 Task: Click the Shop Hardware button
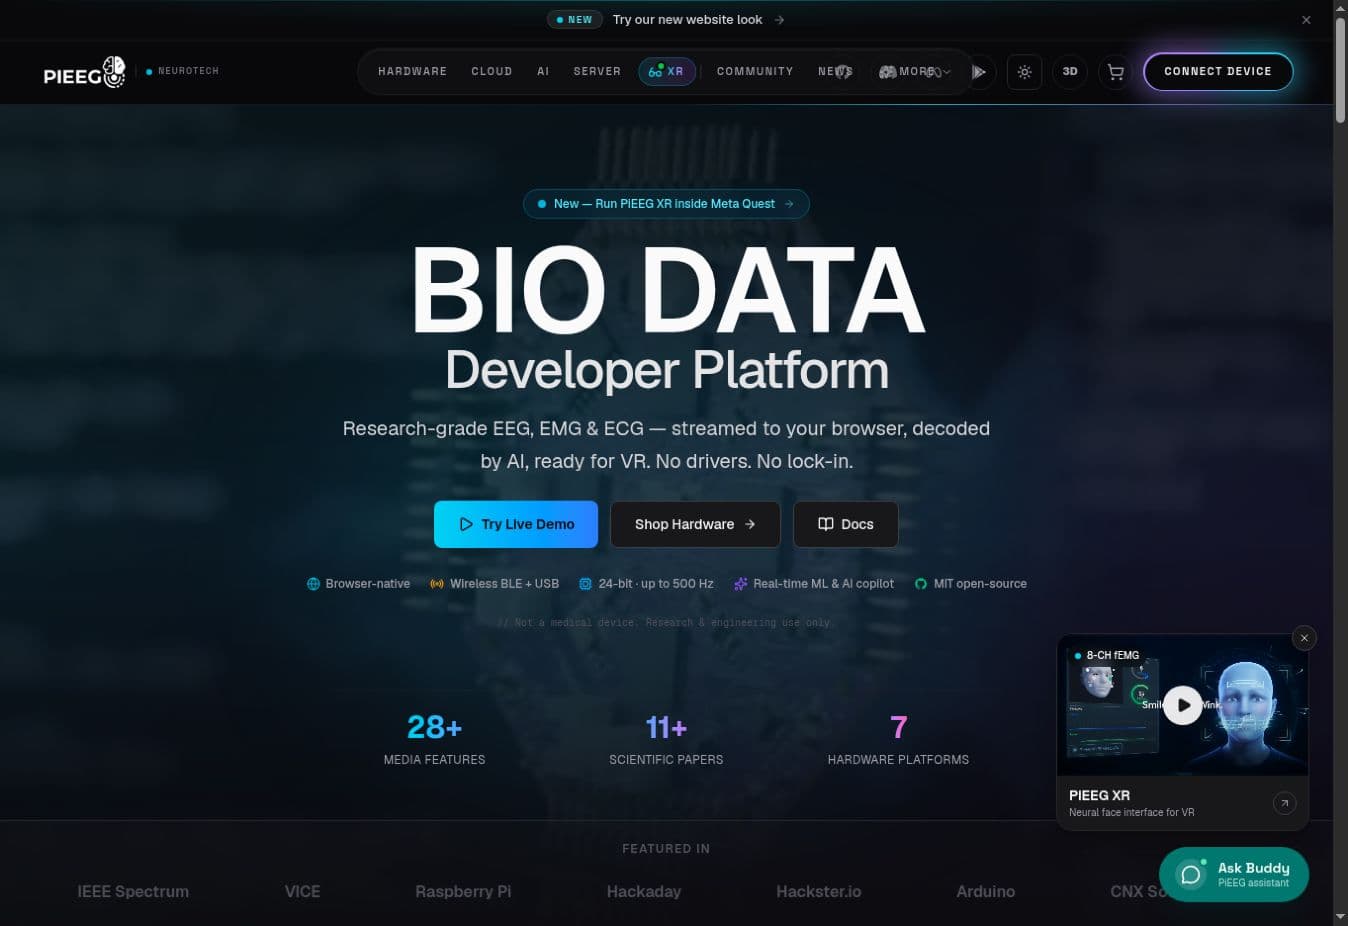pos(695,524)
